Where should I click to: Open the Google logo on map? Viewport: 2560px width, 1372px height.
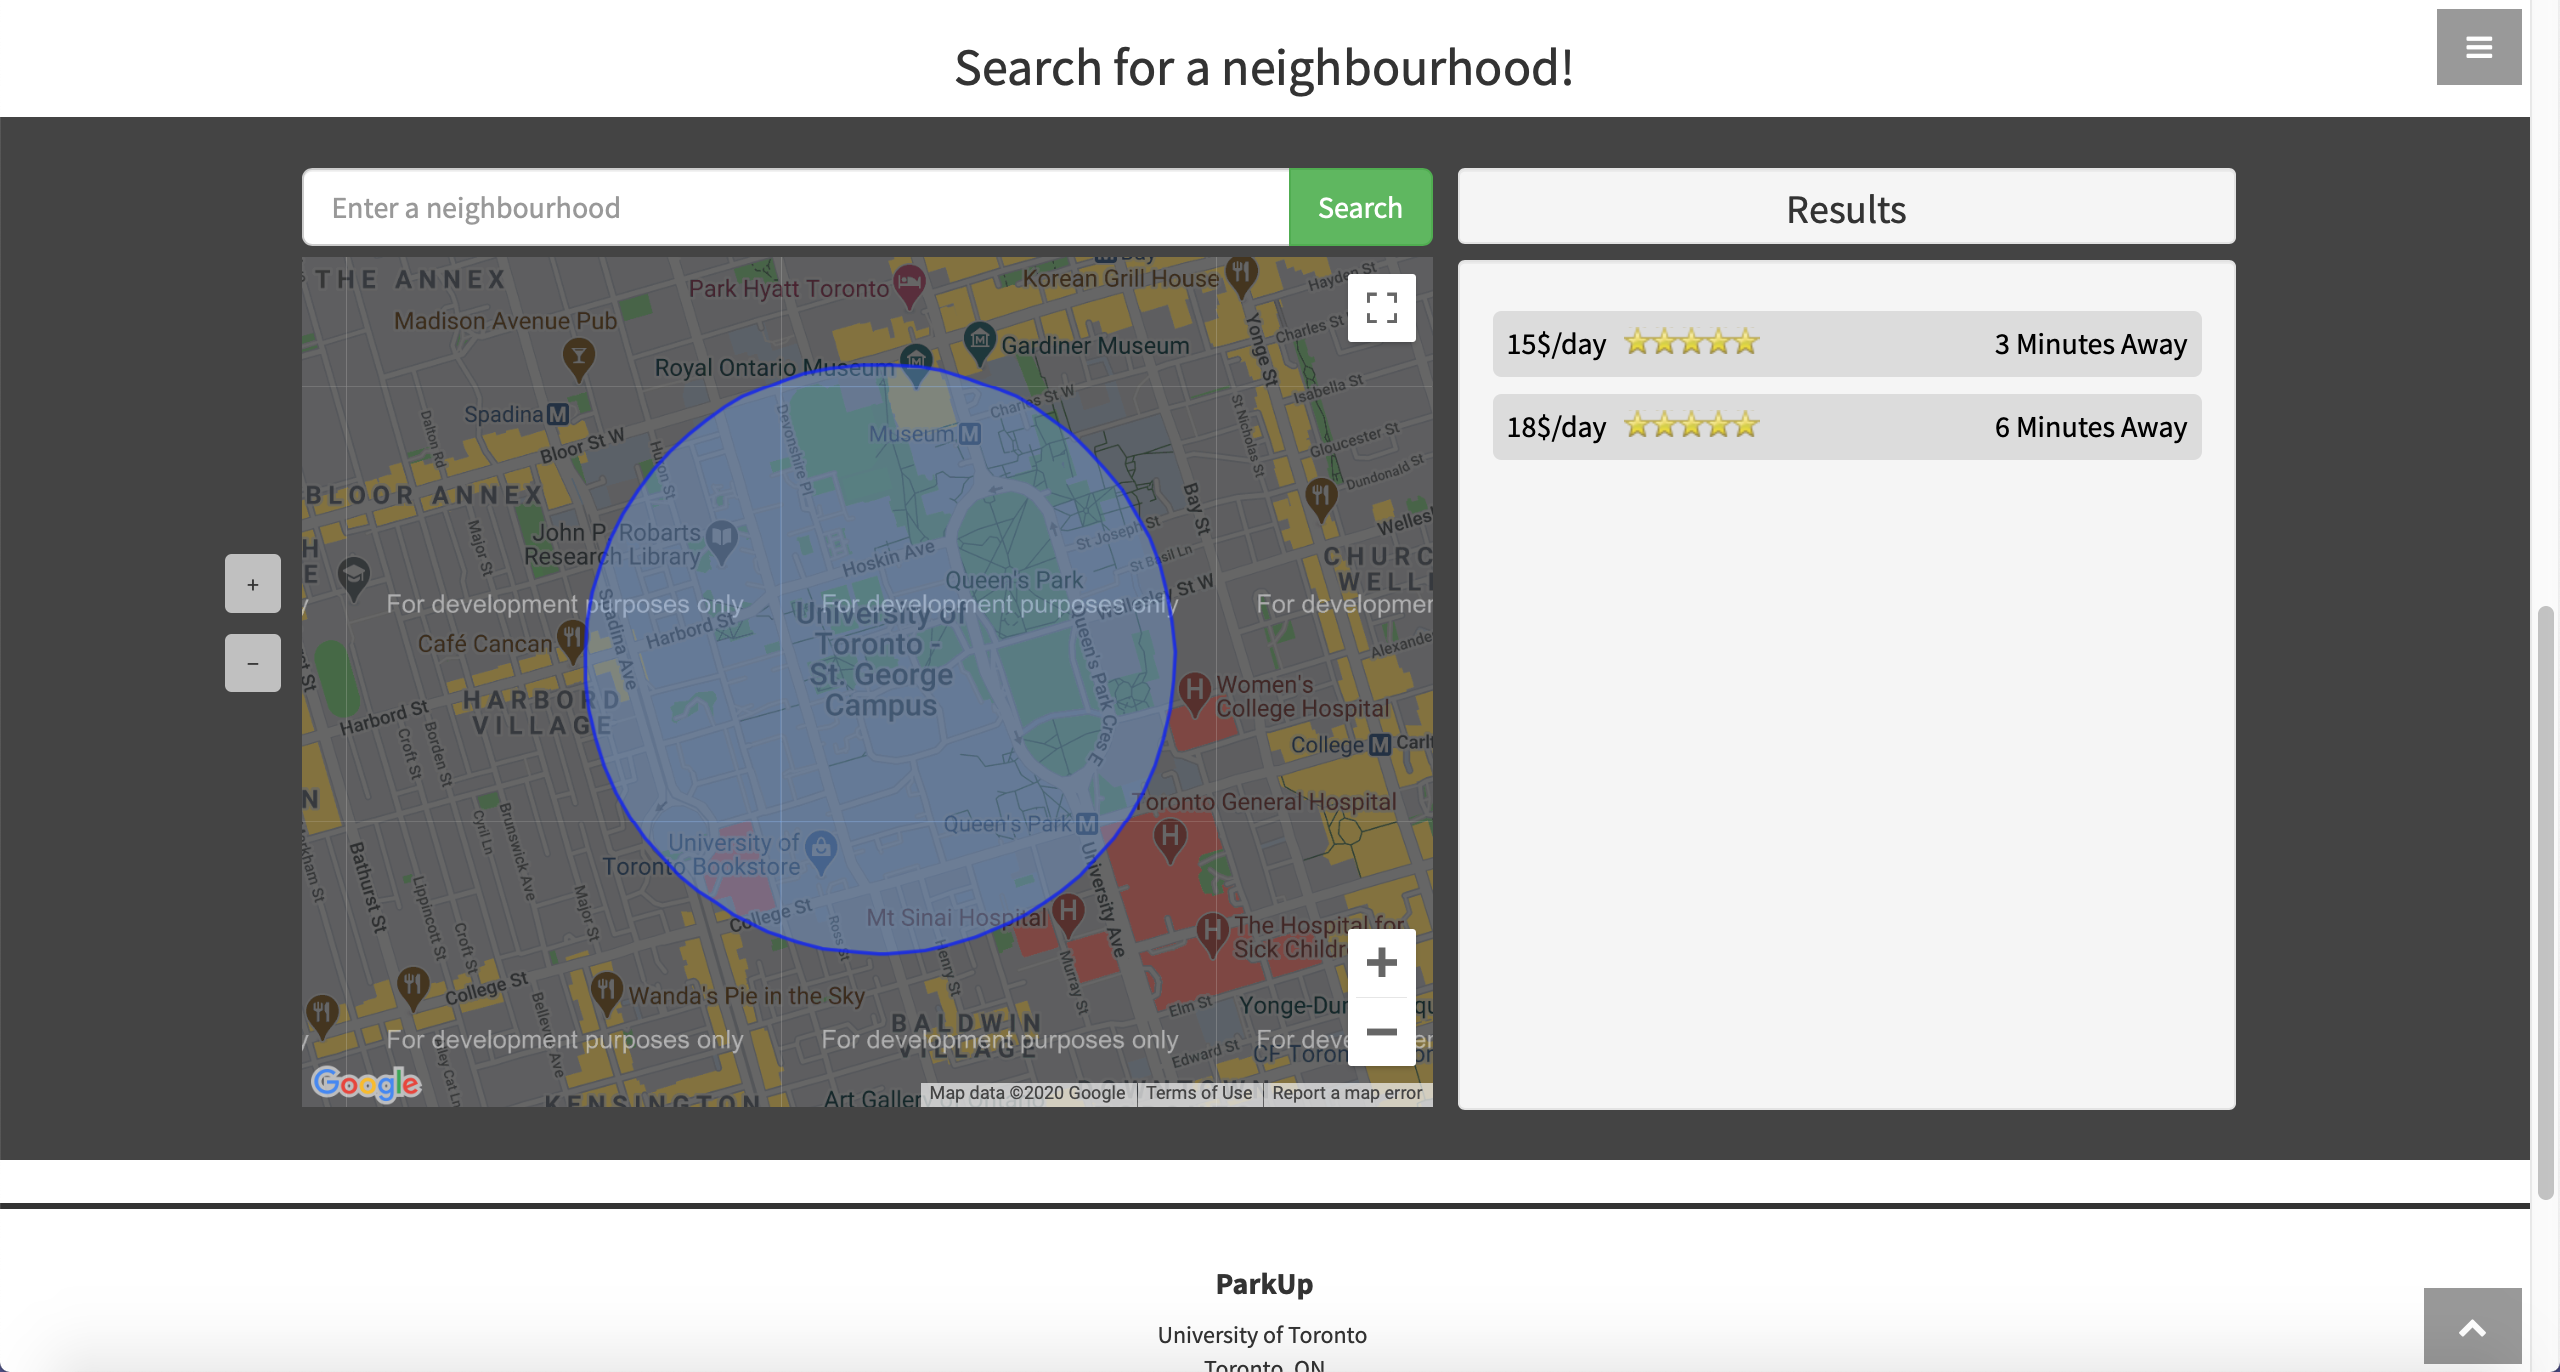click(366, 1083)
